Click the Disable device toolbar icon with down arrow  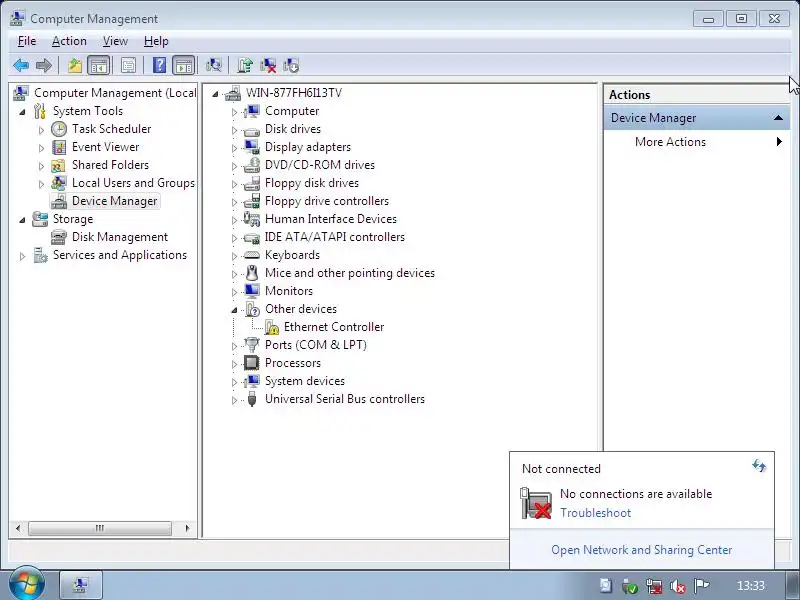click(x=291, y=65)
